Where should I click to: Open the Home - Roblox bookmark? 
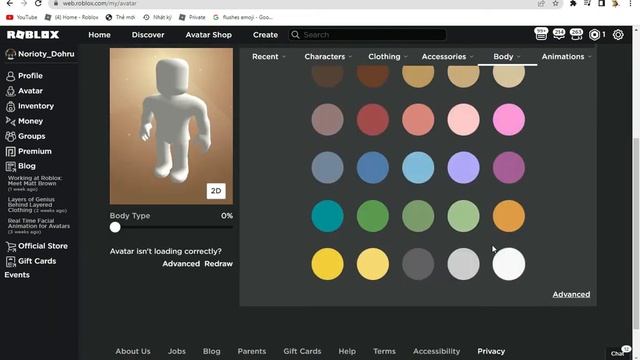71,17
